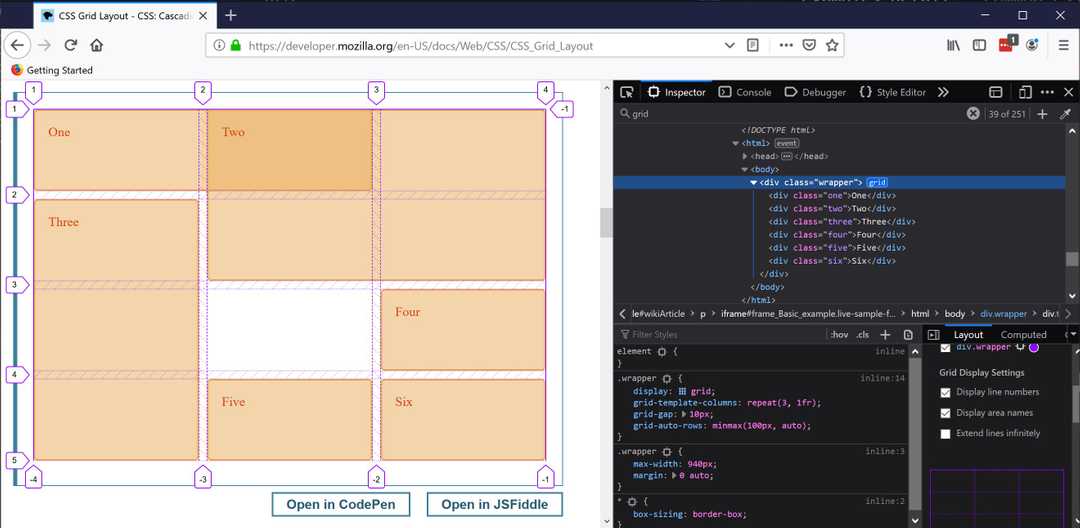Bookmark this page with the star icon
1080x528 pixels.
point(832,45)
